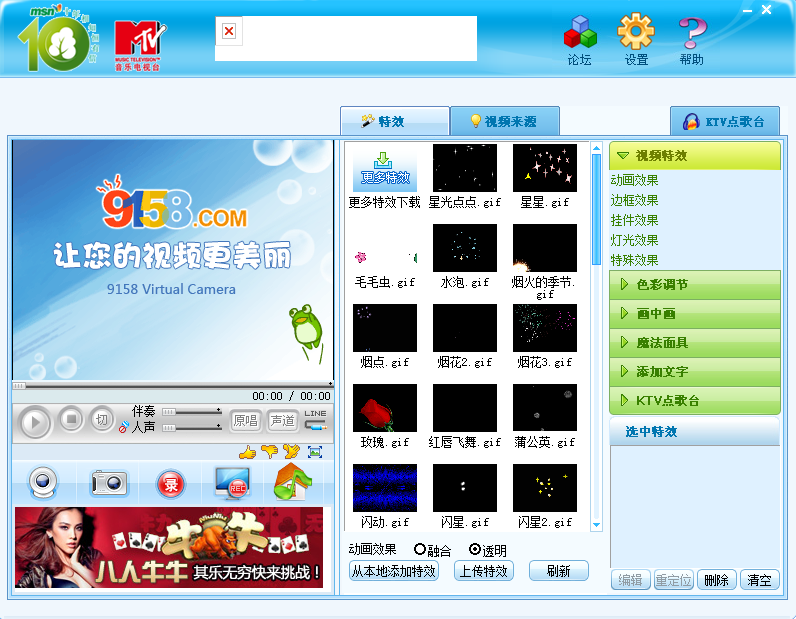Select the 闪动.gif effect thumbnail
Screen dimensions: 796x619
coord(385,488)
